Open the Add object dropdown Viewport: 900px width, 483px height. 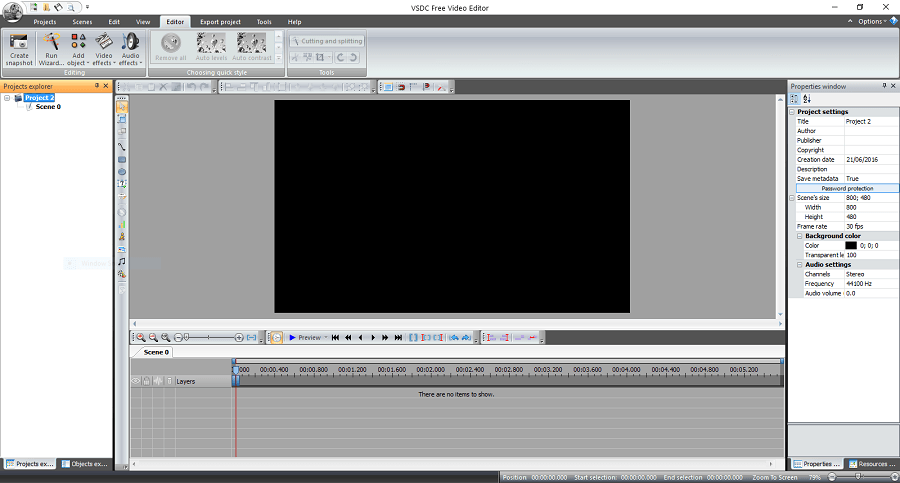[78, 49]
